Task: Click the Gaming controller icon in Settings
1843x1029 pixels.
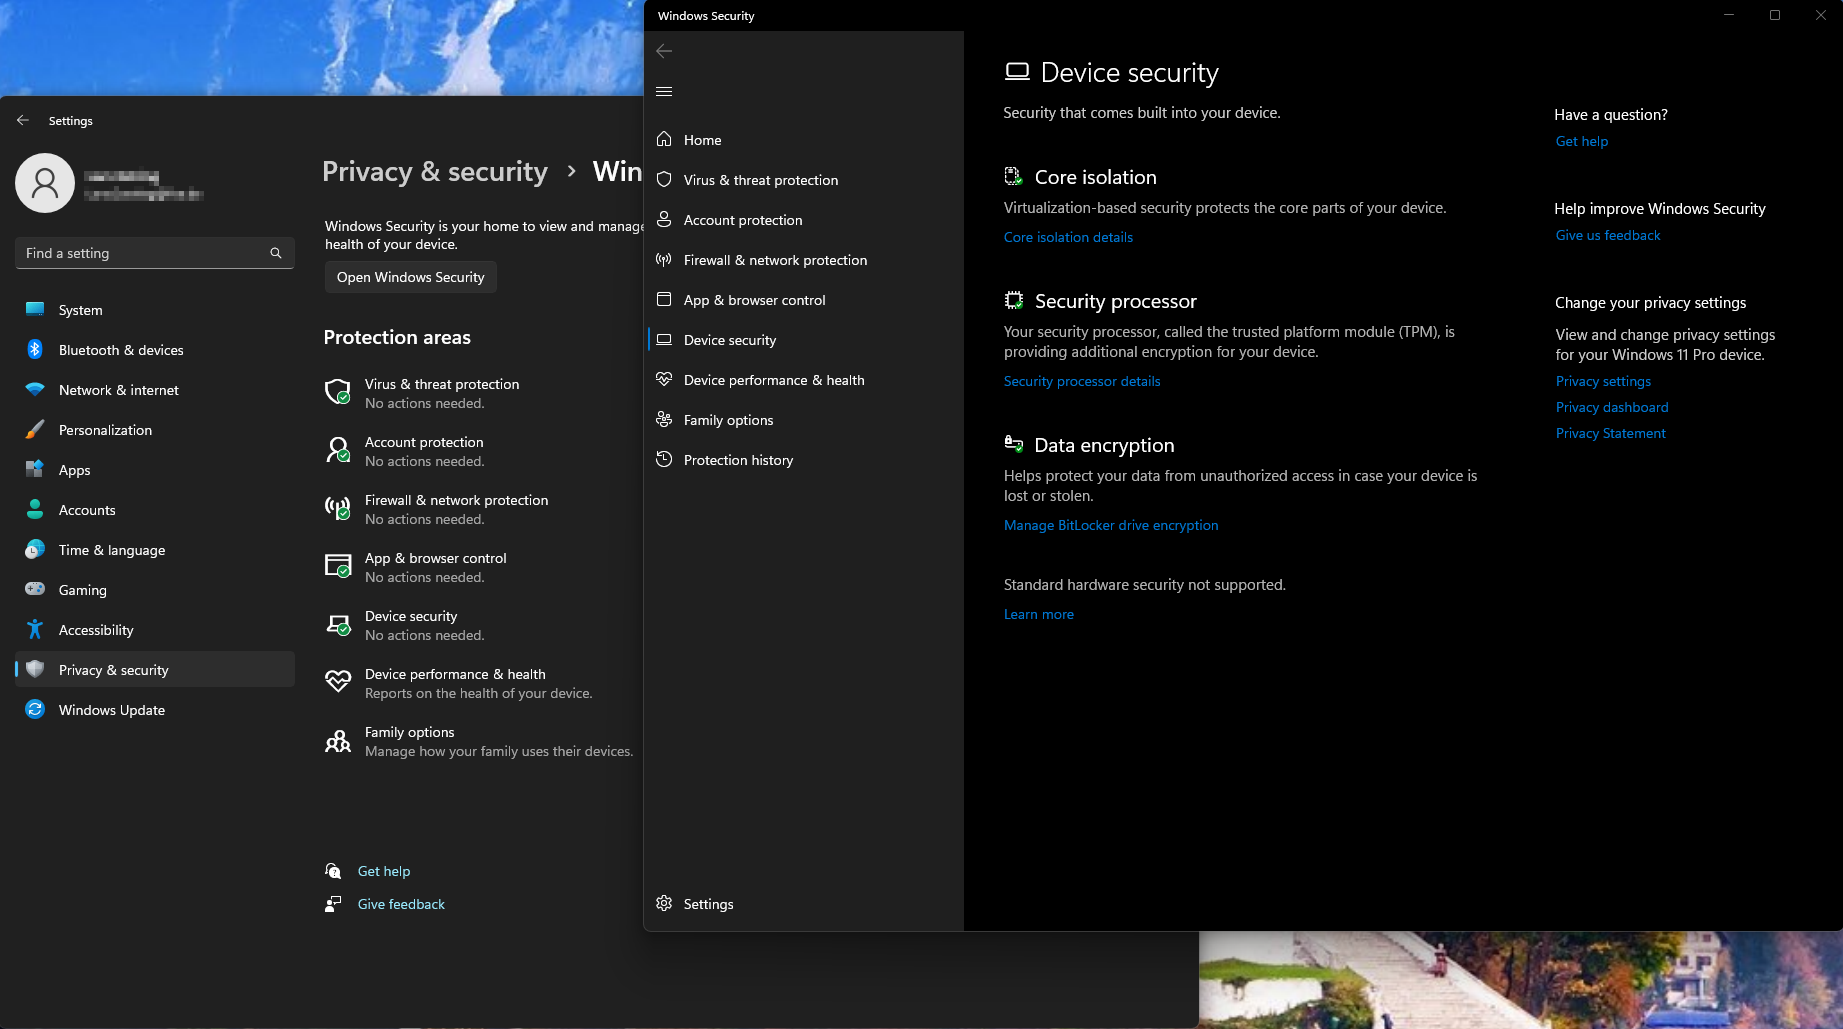Action: coord(35,589)
